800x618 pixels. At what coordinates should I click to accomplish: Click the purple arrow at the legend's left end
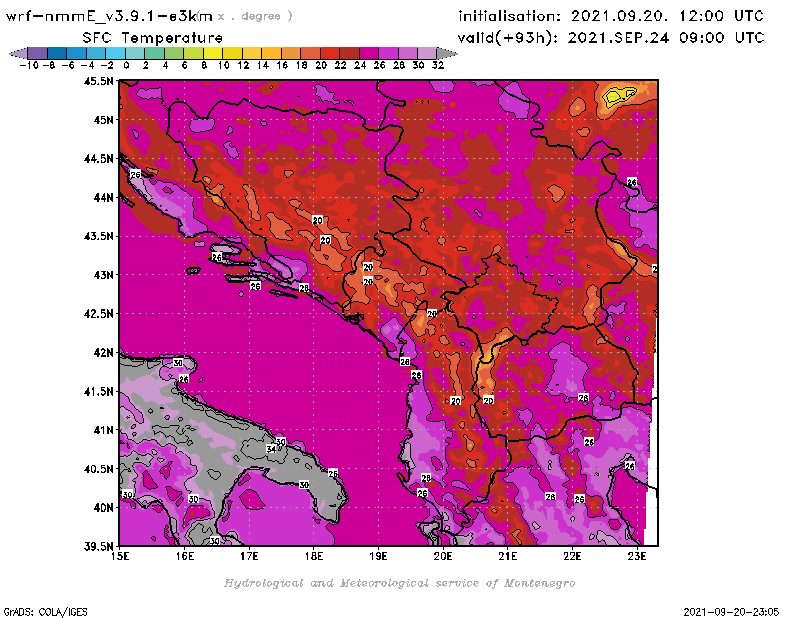[17, 53]
